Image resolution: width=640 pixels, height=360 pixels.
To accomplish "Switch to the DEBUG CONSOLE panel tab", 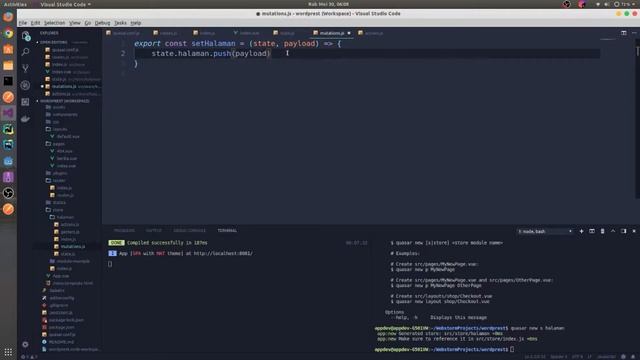I will [189, 231].
